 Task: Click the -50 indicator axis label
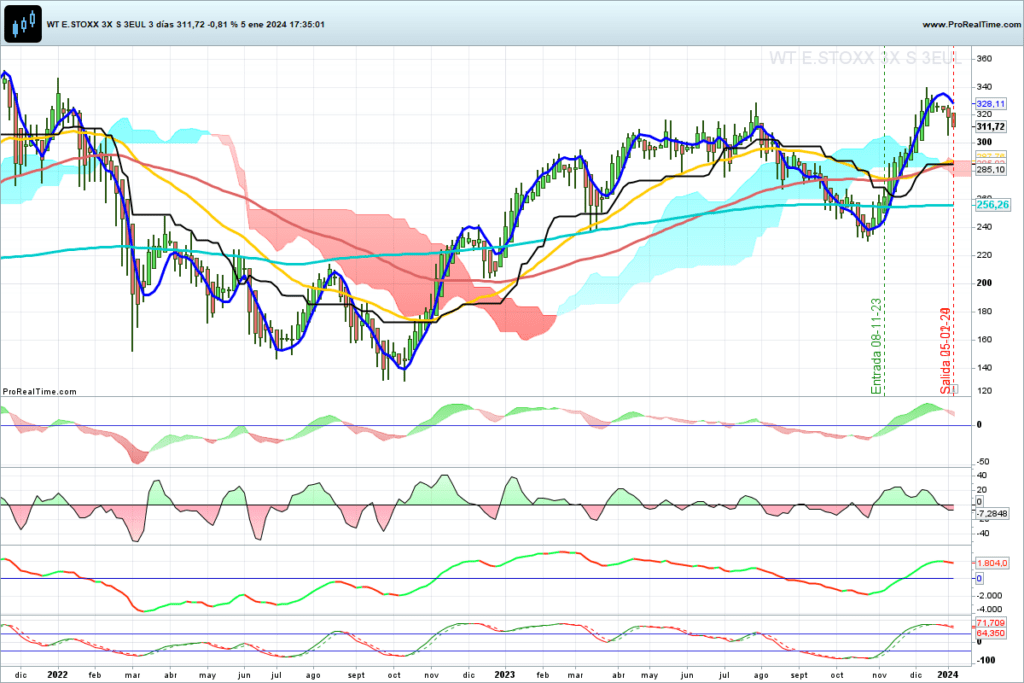point(983,462)
